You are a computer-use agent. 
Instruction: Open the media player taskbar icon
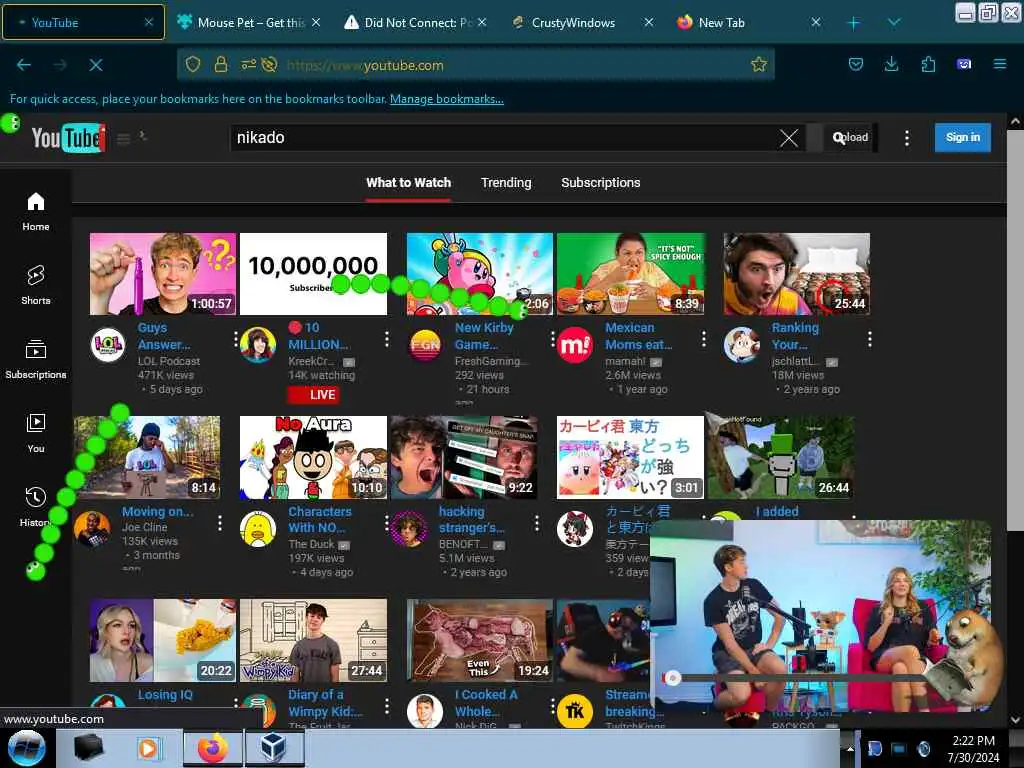pos(148,748)
